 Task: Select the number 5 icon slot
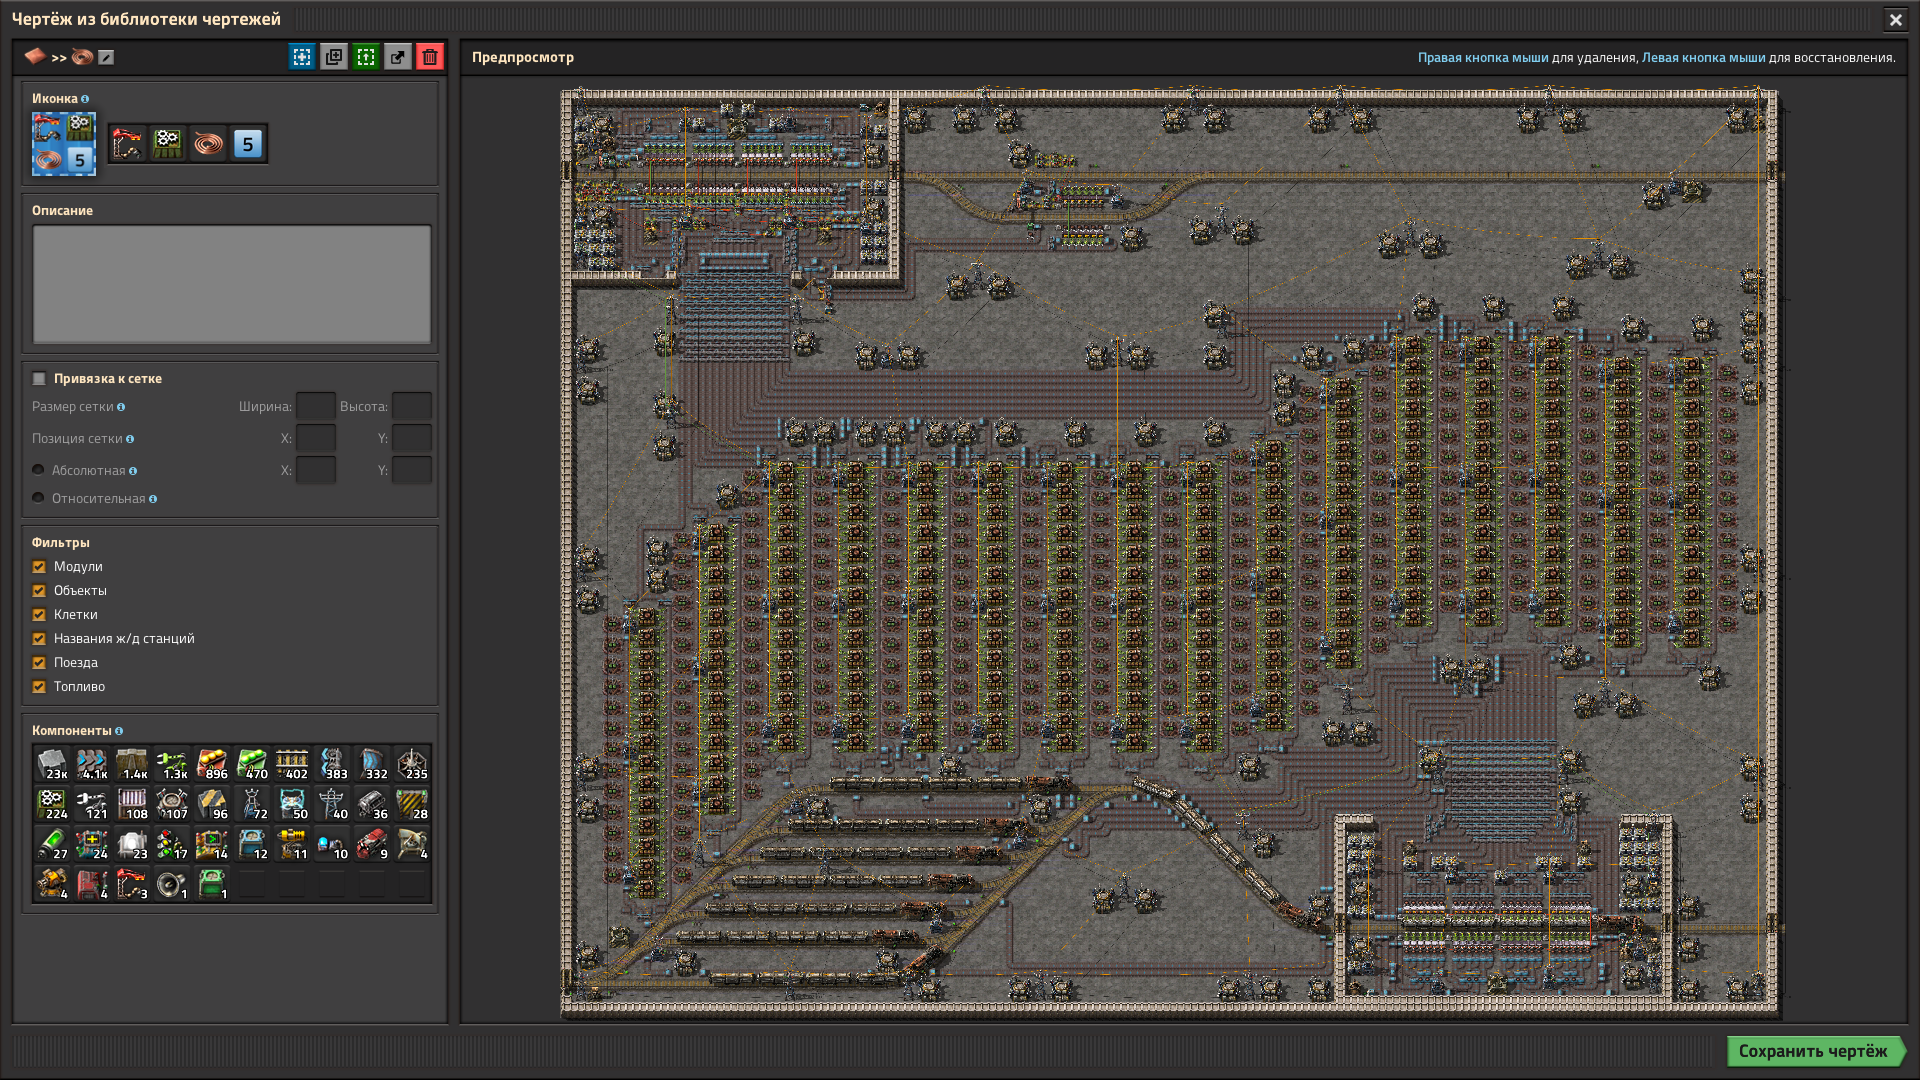coord(248,144)
